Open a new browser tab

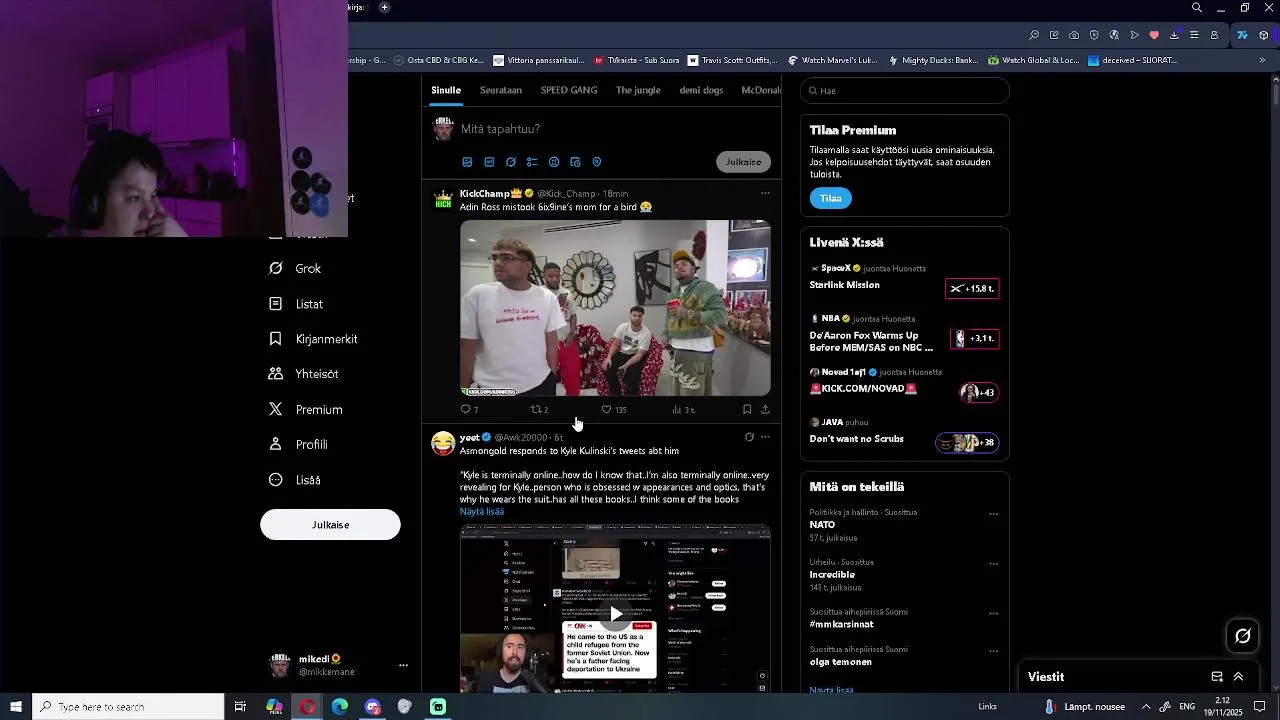tap(384, 7)
